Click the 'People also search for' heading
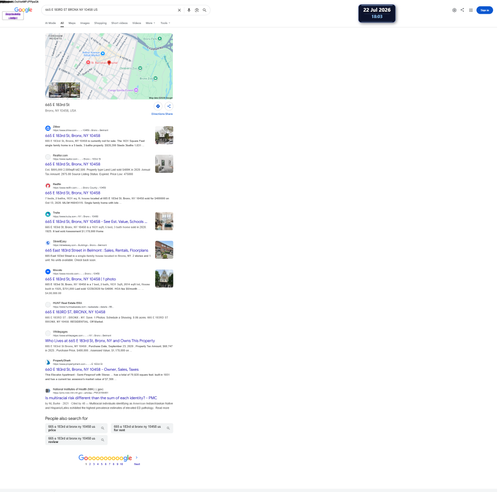The width and height of the screenshot is (500, 492). 66,418
